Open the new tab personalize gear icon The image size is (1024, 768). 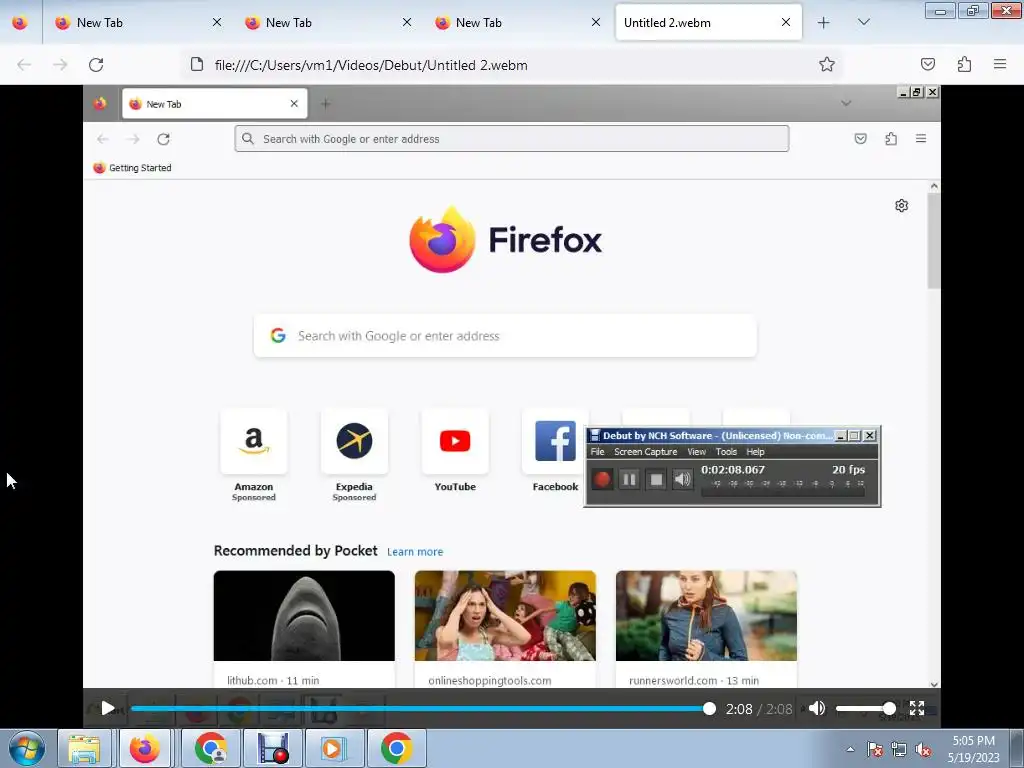901,206
